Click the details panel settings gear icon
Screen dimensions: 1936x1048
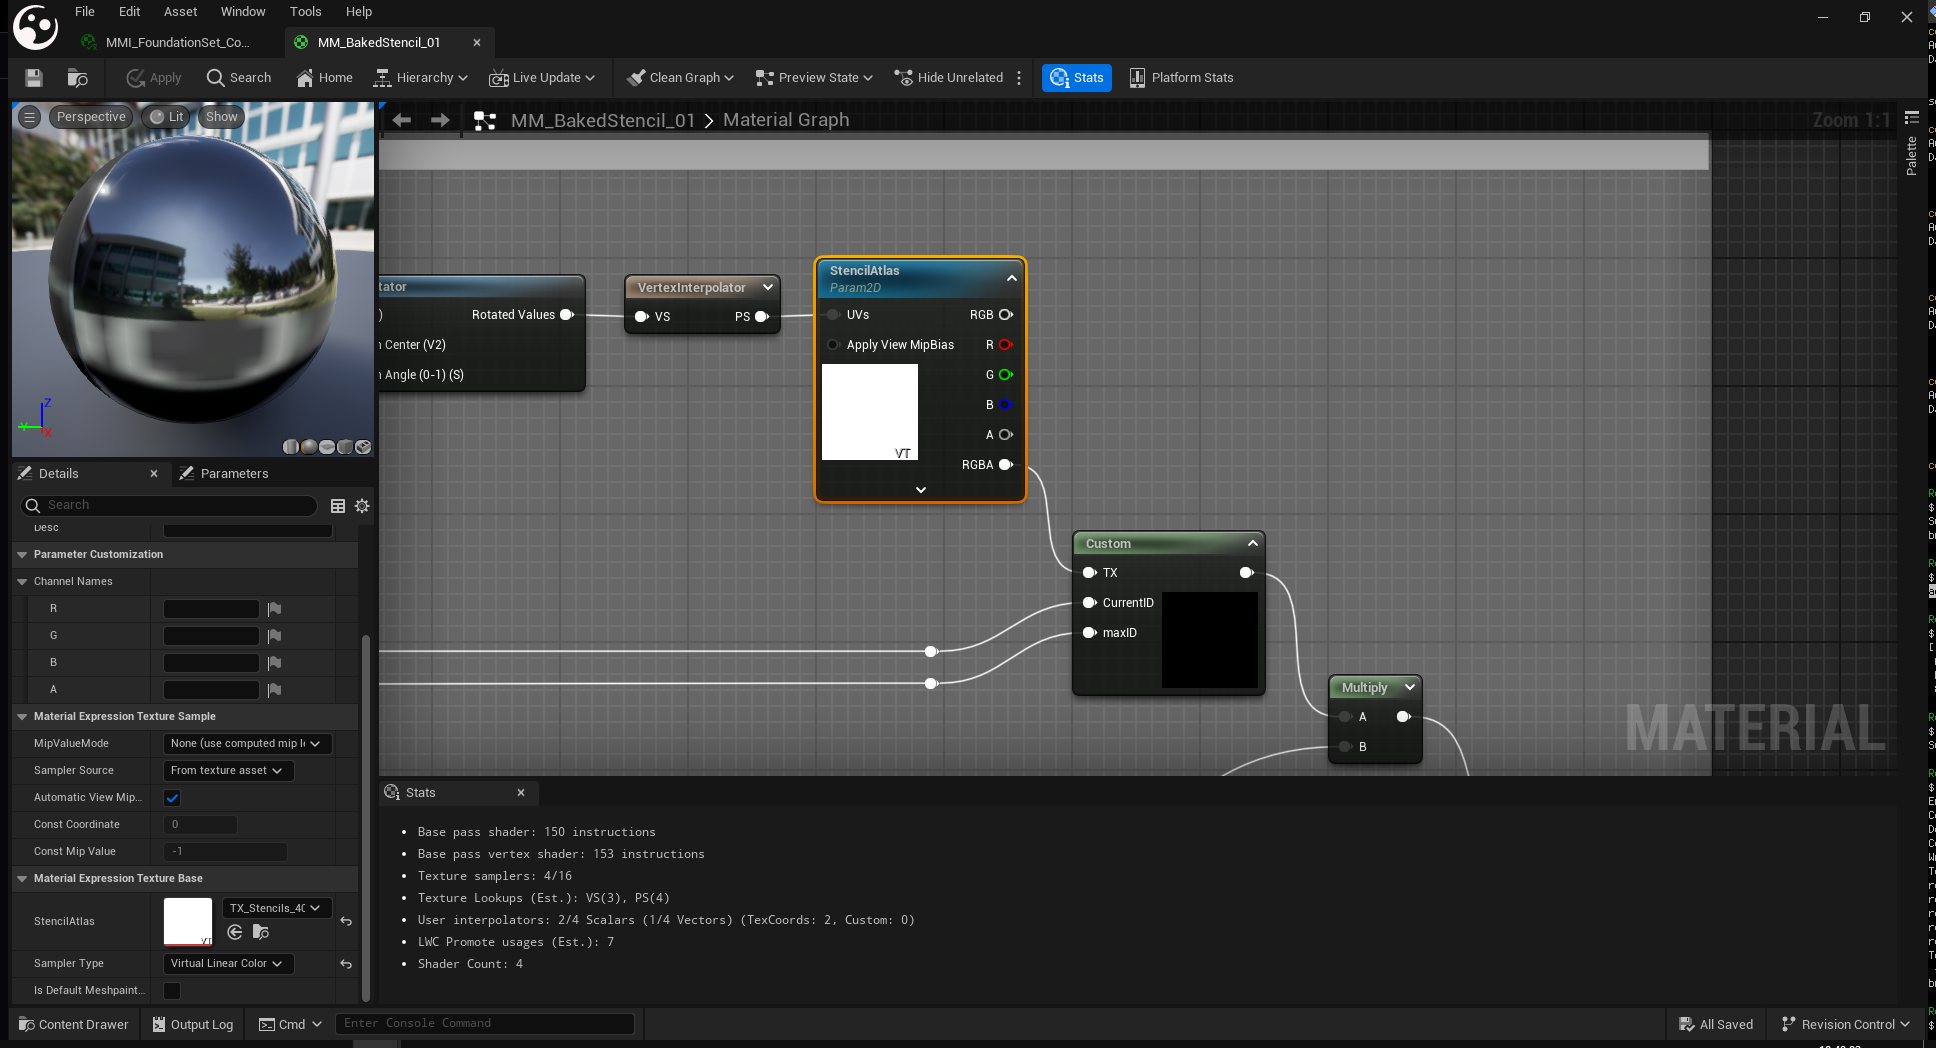pos(362,506)
